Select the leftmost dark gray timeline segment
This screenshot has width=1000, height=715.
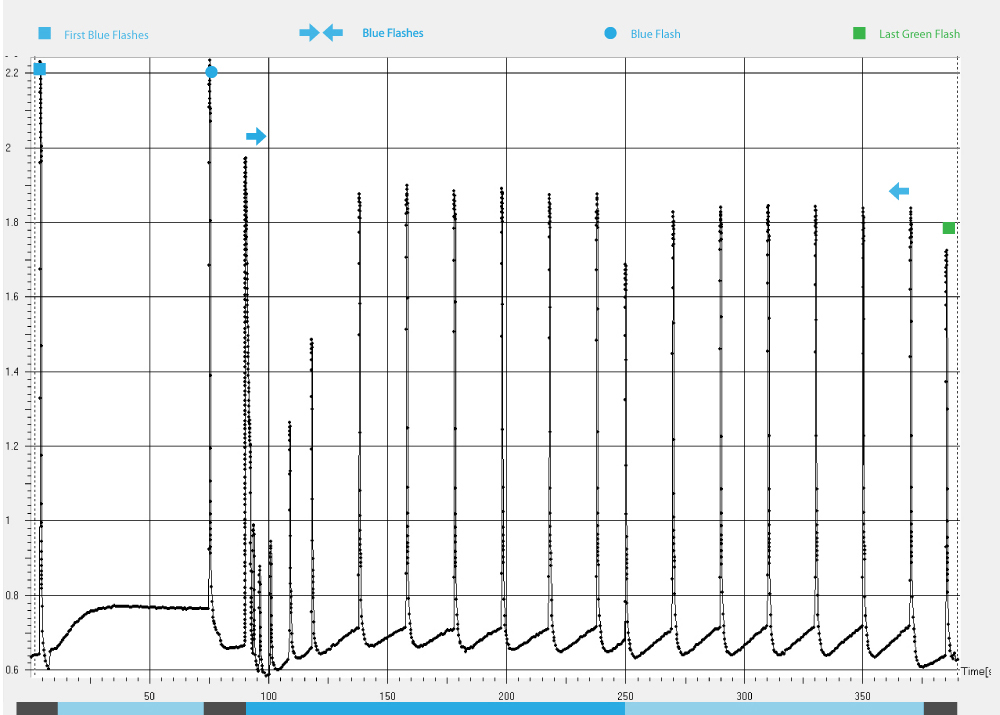37,708
